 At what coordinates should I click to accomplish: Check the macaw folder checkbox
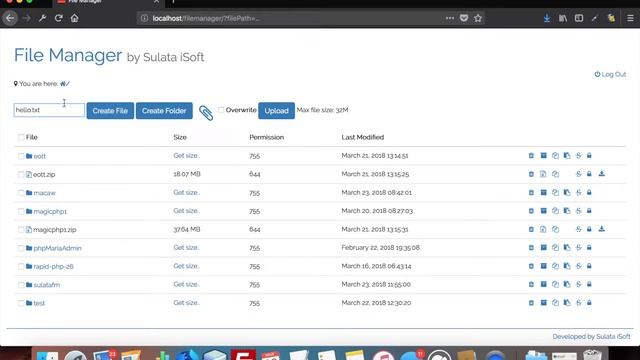click(x=21, y=193)
